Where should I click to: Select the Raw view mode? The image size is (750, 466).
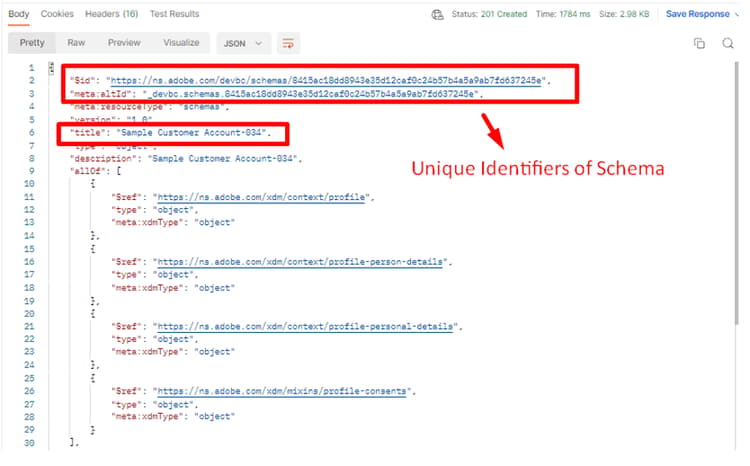[76, 43]
